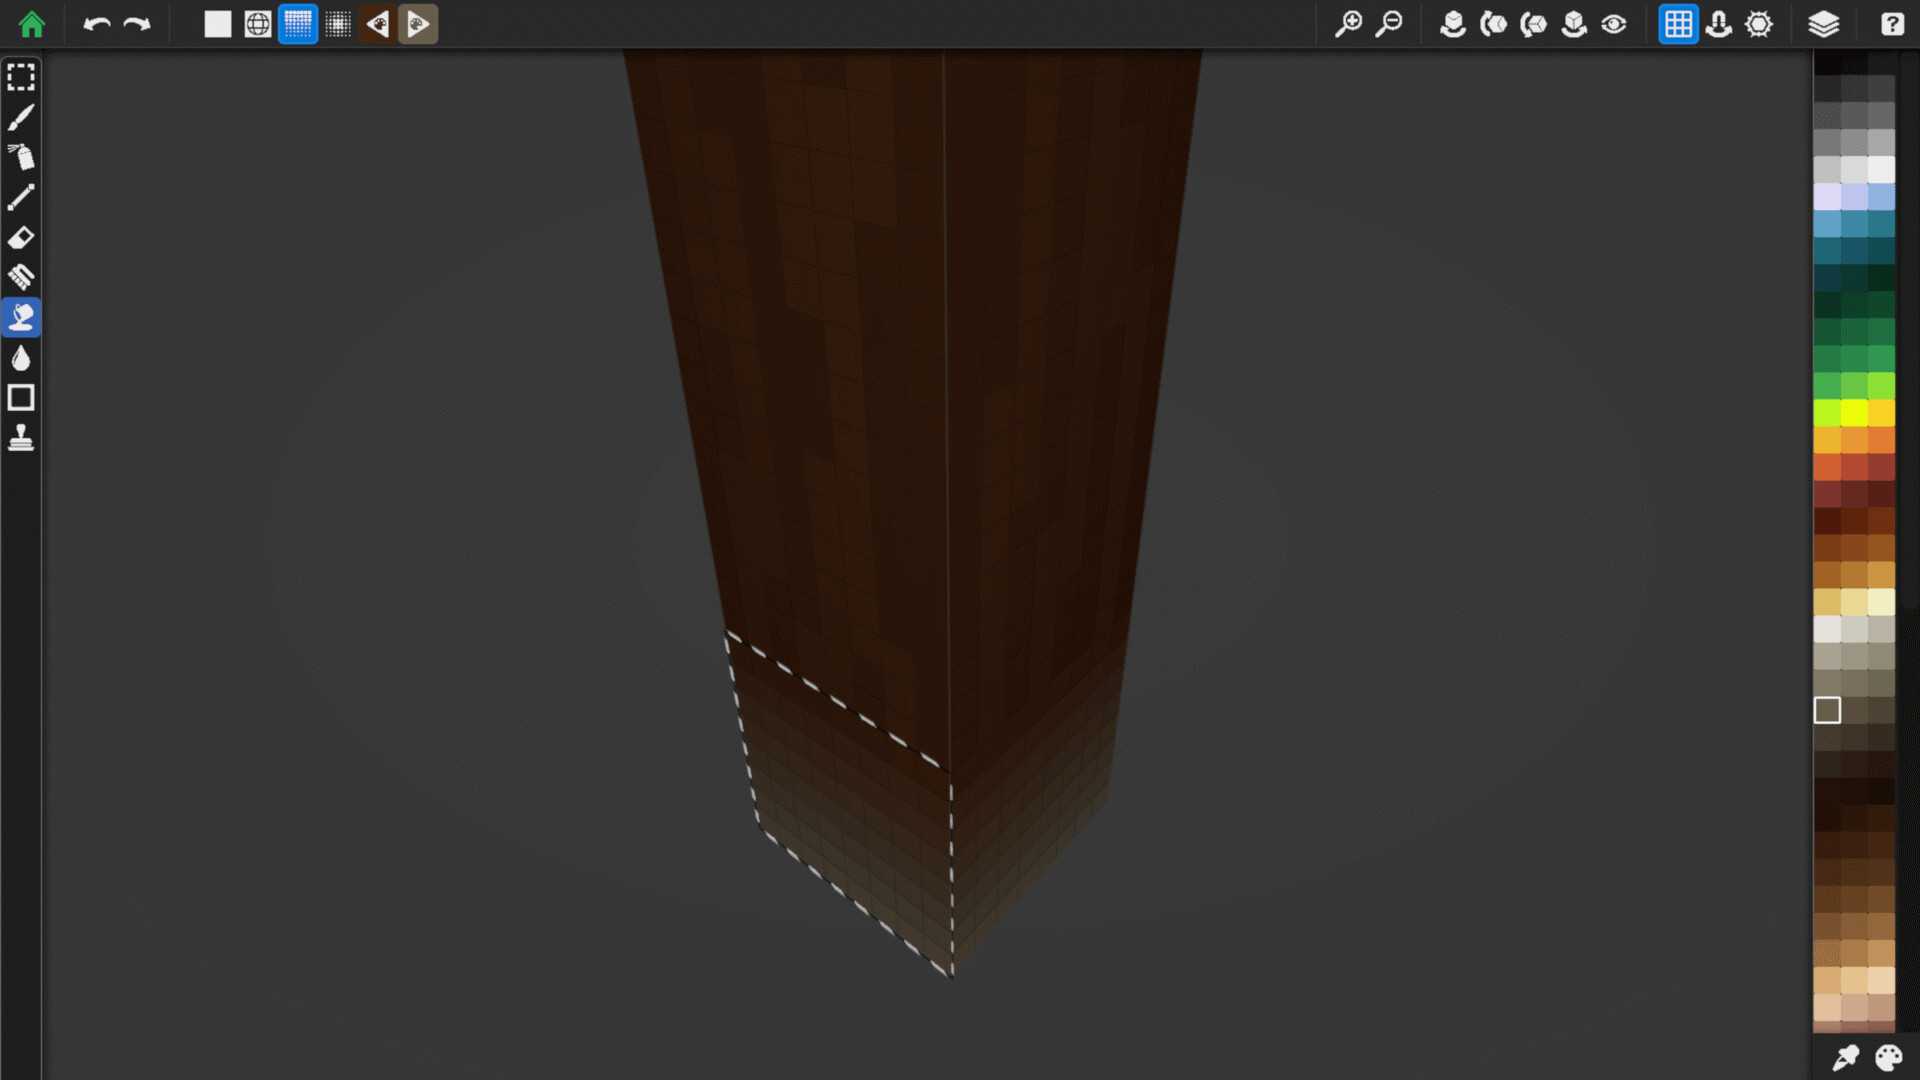This screenshot has height=1080, width=1920.
Task: Select the Eraser tool
Action: [x=21, y=237]
